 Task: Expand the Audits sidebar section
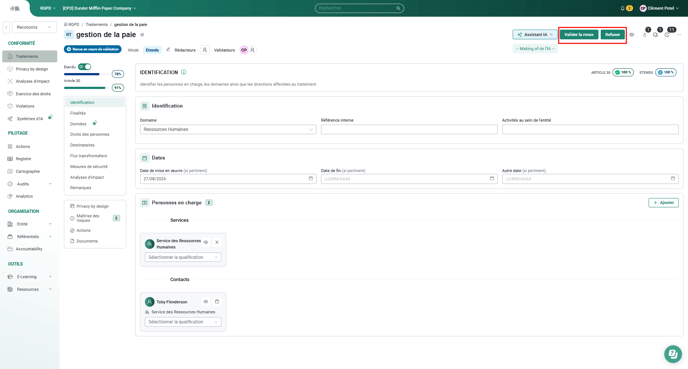[29, 184]
